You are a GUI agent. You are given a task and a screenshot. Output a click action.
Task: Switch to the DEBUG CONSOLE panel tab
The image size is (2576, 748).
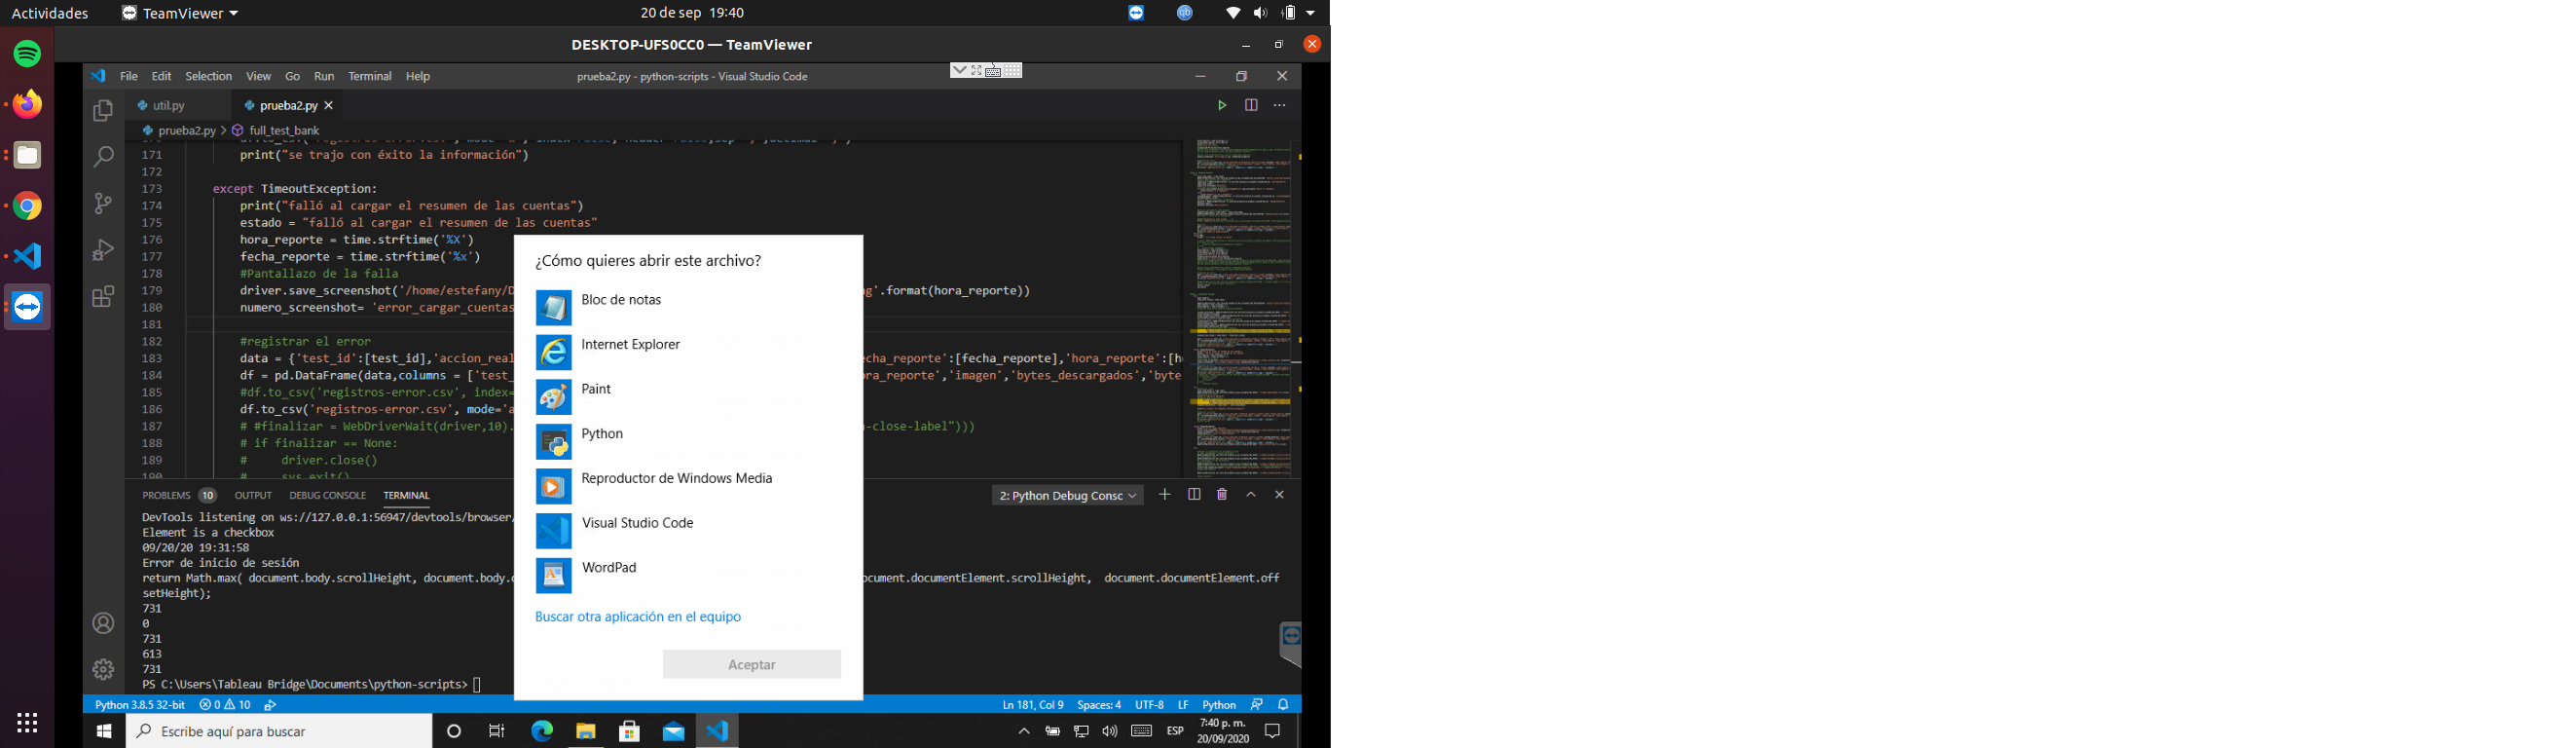(x=327, y=495)
